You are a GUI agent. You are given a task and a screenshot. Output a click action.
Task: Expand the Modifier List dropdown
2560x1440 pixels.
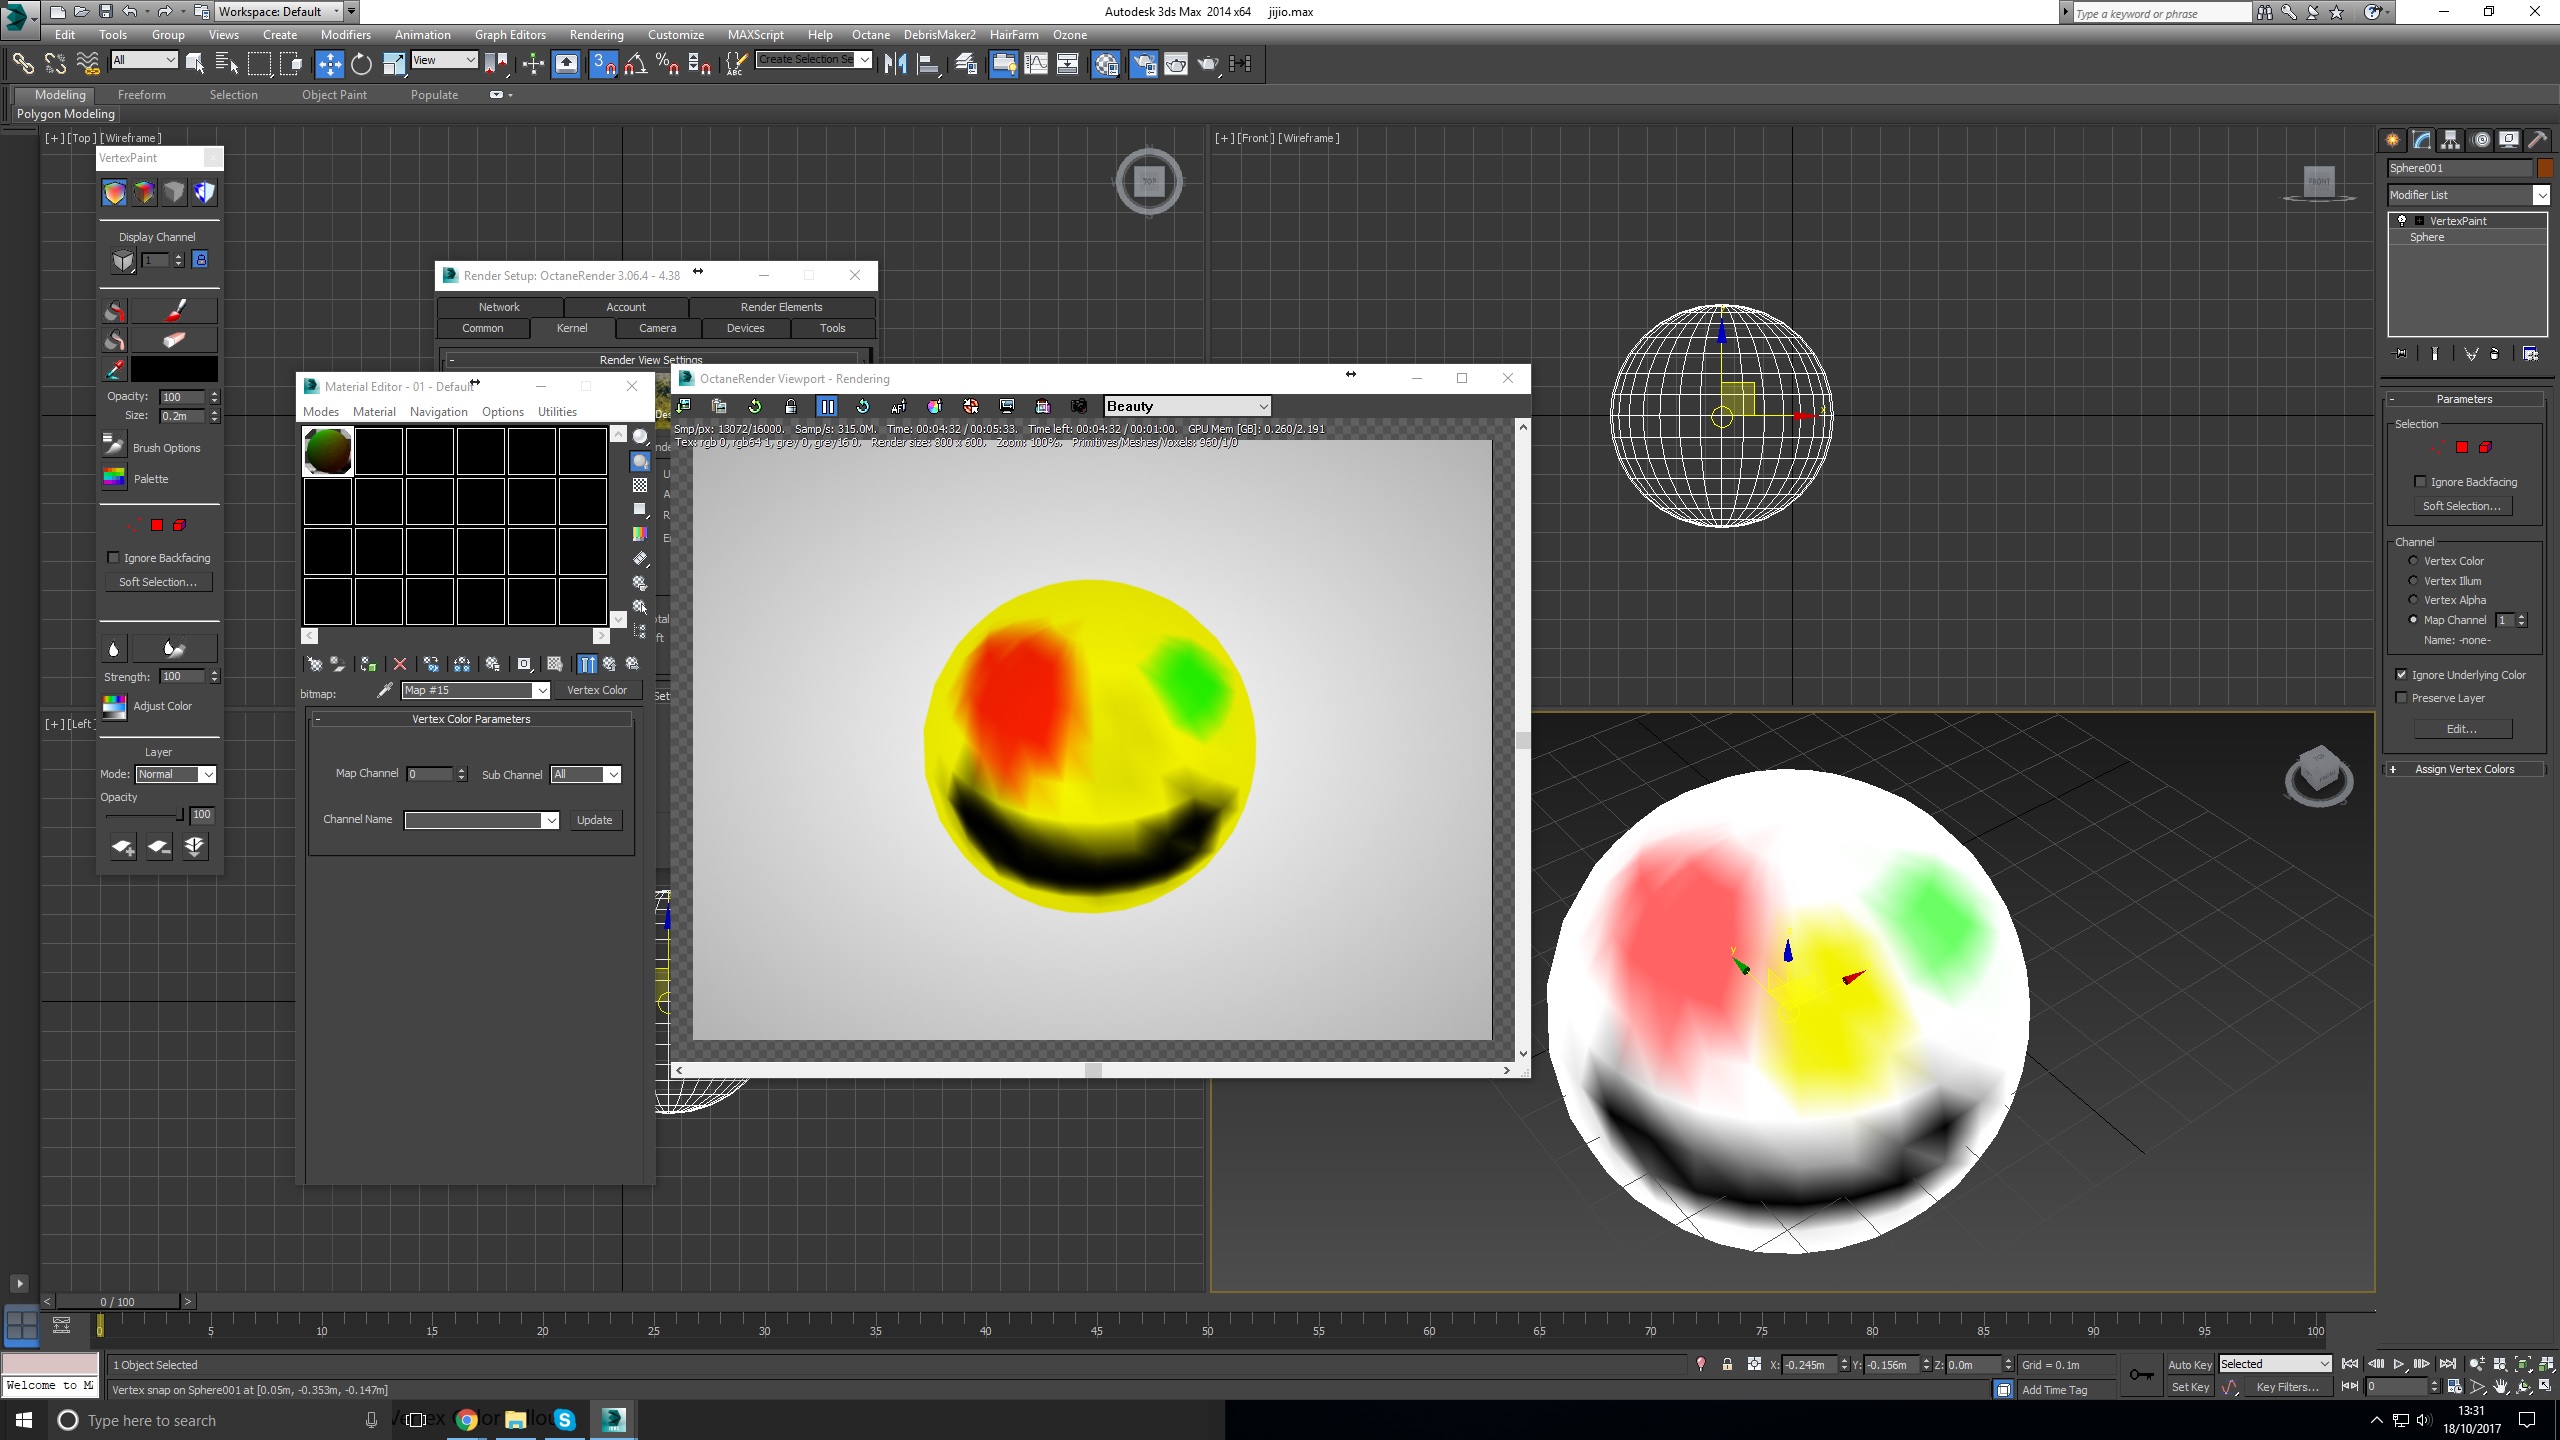pyautogui.click(x=2541, y=195)
